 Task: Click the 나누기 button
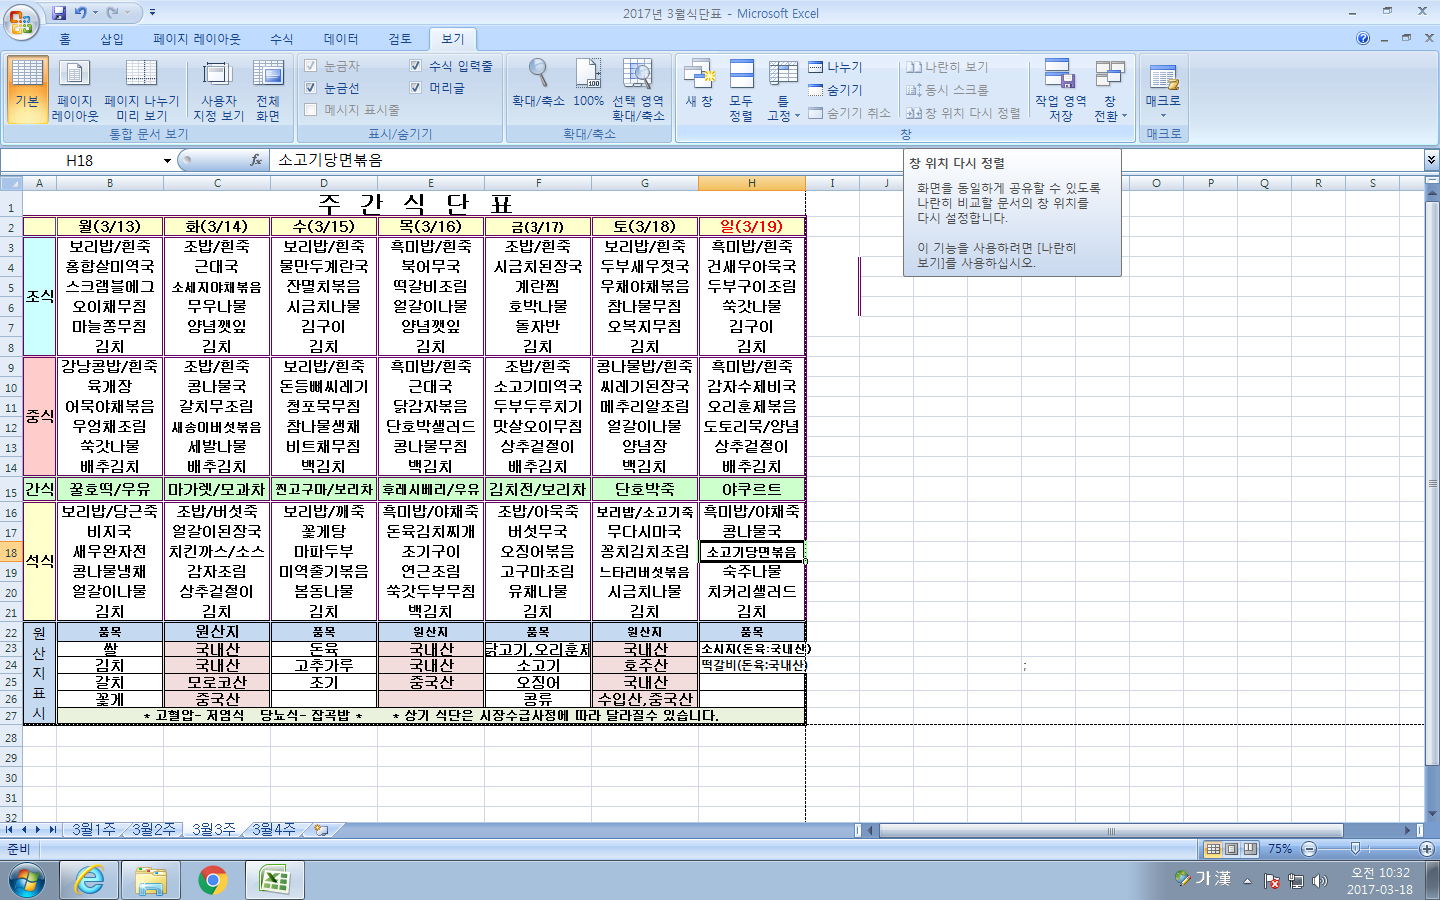click(x=836, y=67)
